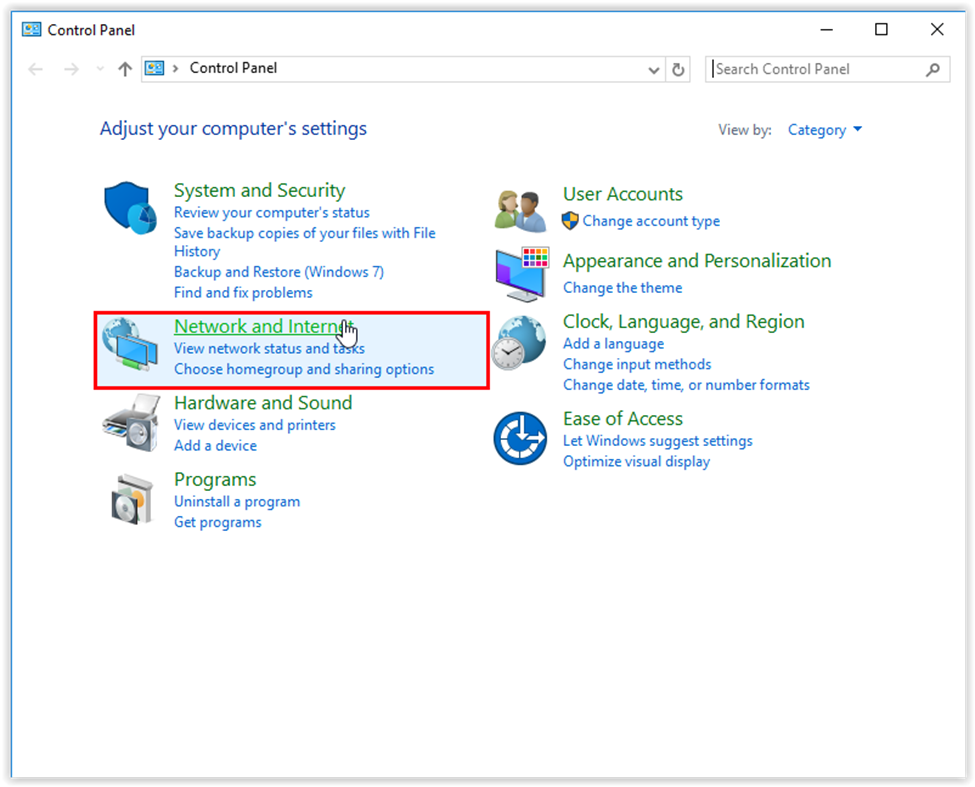The width and height of the screenshot is (975, 787).
Task: Click Find and fix problems
Action: pyautogui.click(x=243, y=293)
